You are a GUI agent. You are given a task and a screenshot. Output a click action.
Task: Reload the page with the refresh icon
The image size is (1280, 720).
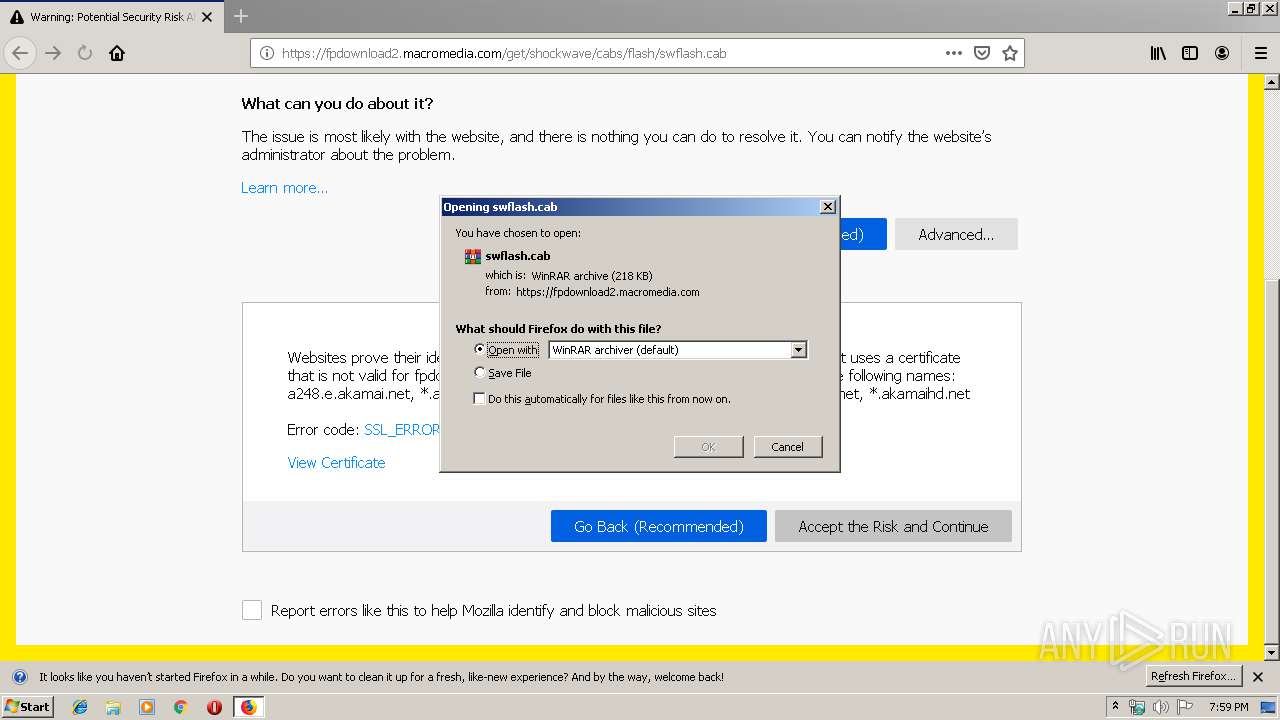tap(85, 53)
